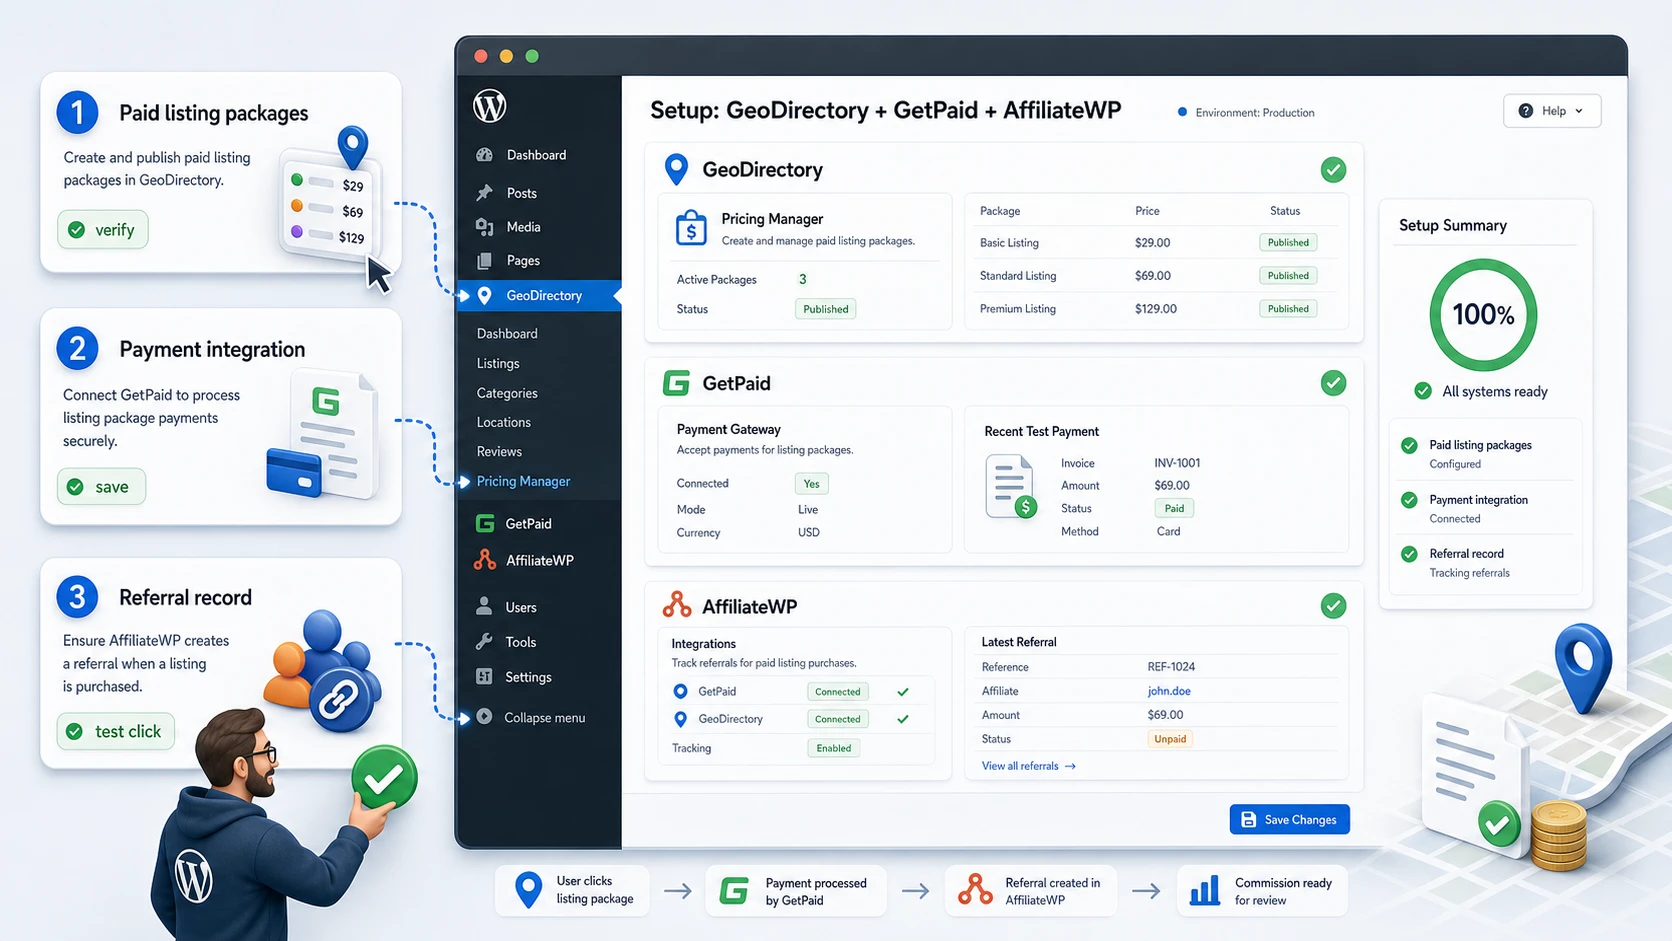This screenshot has height=941, width=1672.
Task: Click the GeoDirectory integration Connected badge
Action: tap(838, 719)
